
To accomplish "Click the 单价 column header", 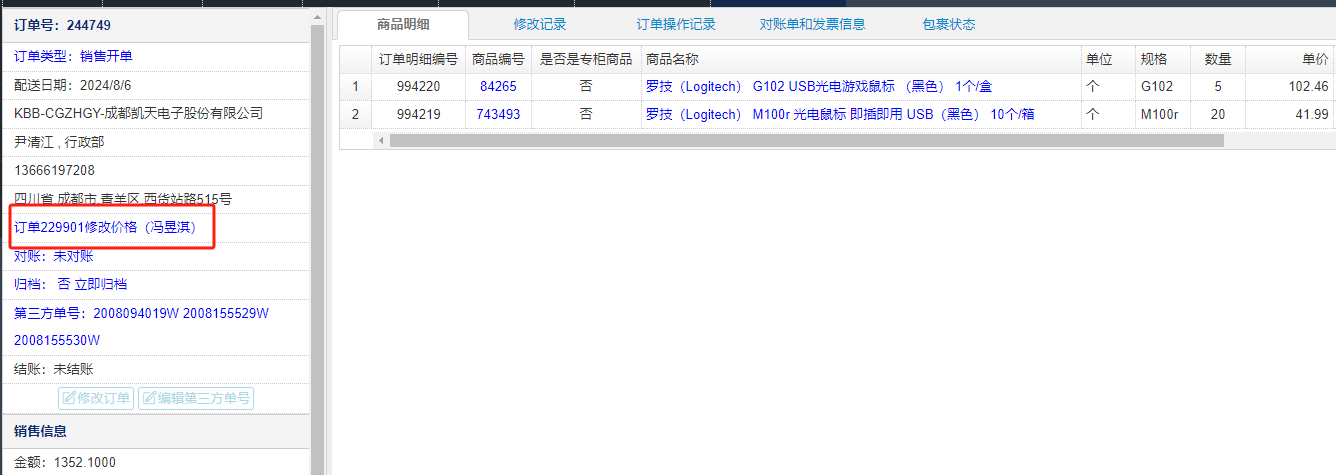I will click(1291, 59).
